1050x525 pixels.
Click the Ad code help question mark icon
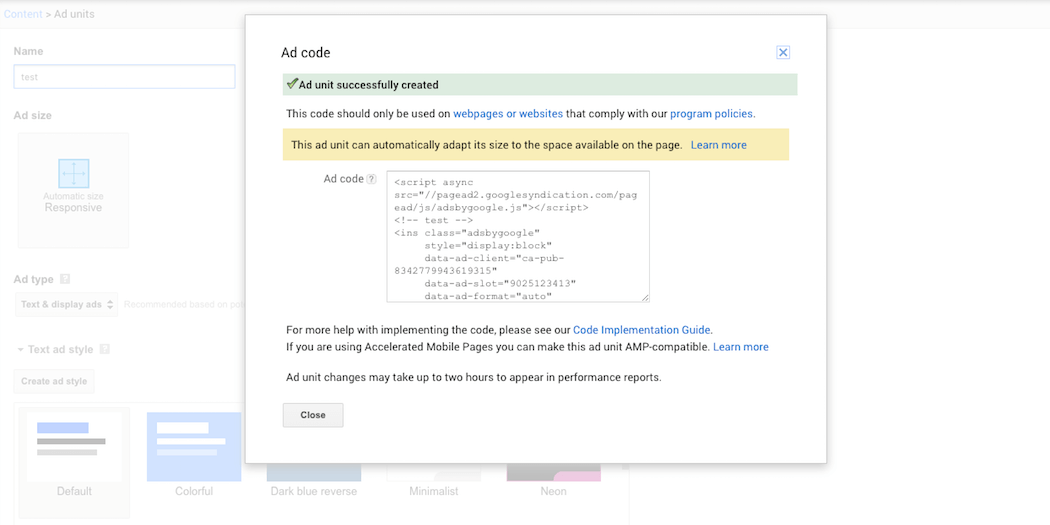coord(372,179)
